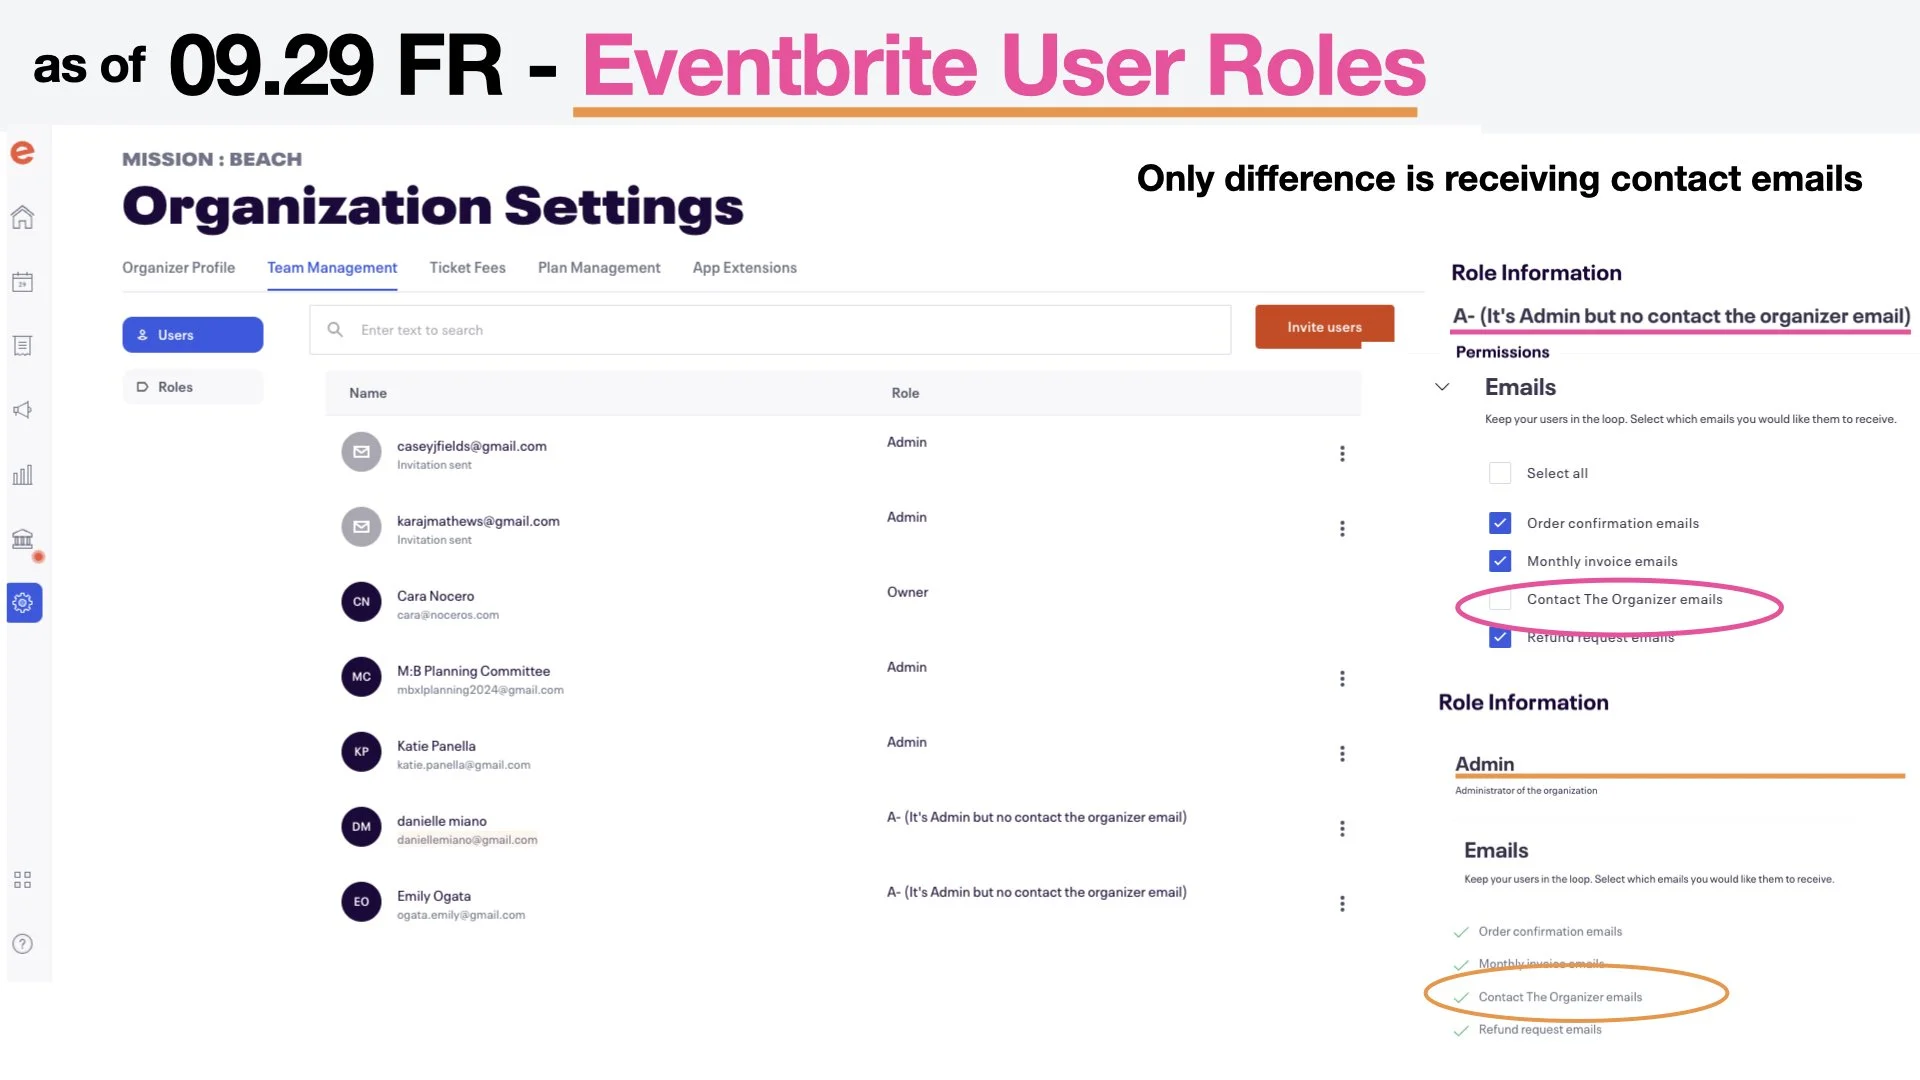Open the Apps grid sidebar icon
Screen dimensions: 1920x1080
pos(22,880)
